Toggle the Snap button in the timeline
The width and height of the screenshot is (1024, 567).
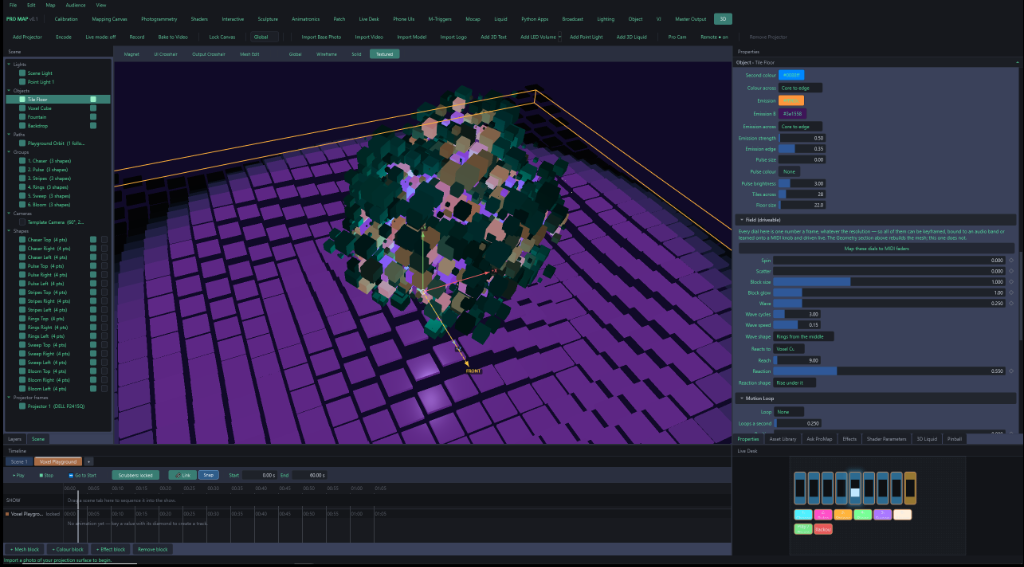(208, 475)
